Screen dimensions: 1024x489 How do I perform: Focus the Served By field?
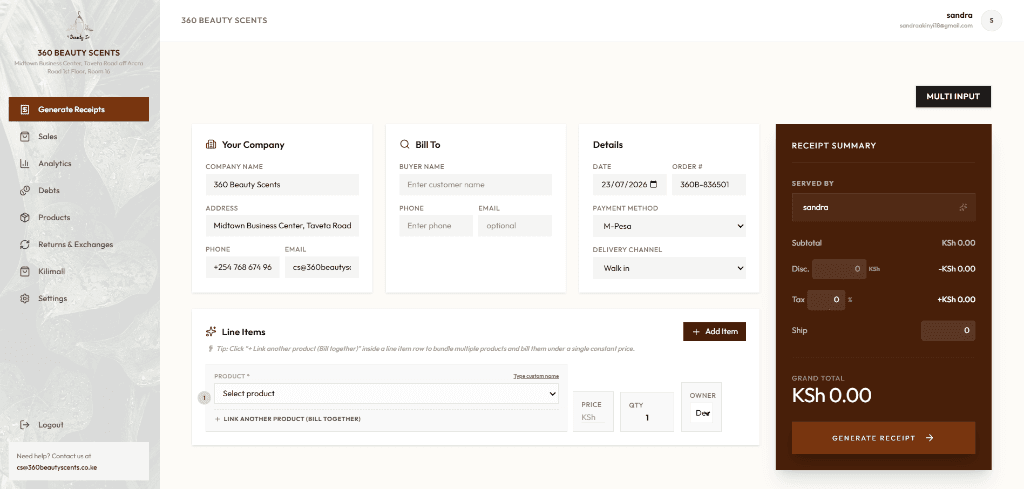[x=884, y=207]
